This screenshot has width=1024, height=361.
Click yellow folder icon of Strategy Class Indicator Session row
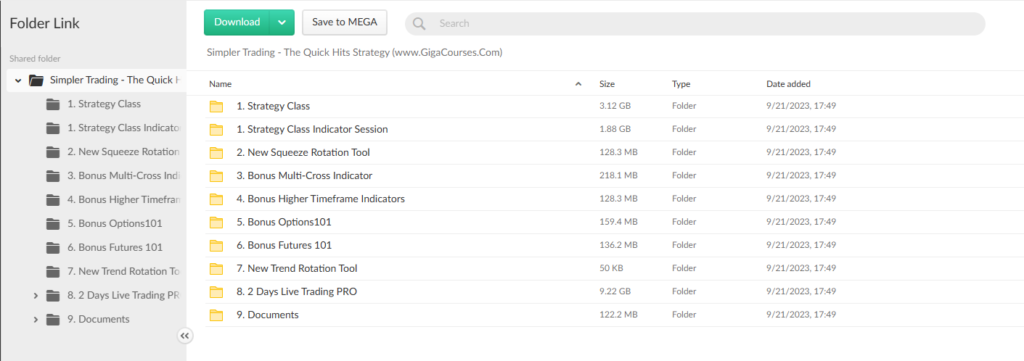click(216, 130)
